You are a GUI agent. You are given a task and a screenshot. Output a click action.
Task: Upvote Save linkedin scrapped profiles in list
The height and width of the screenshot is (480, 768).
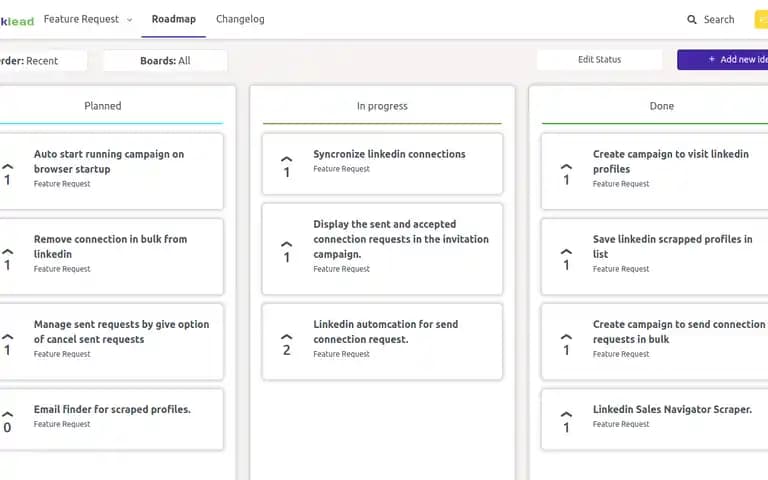tap(566, 252)
